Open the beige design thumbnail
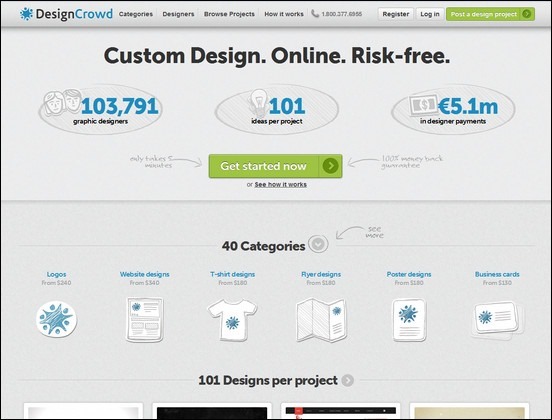The image size is (552, 420). 469,411
